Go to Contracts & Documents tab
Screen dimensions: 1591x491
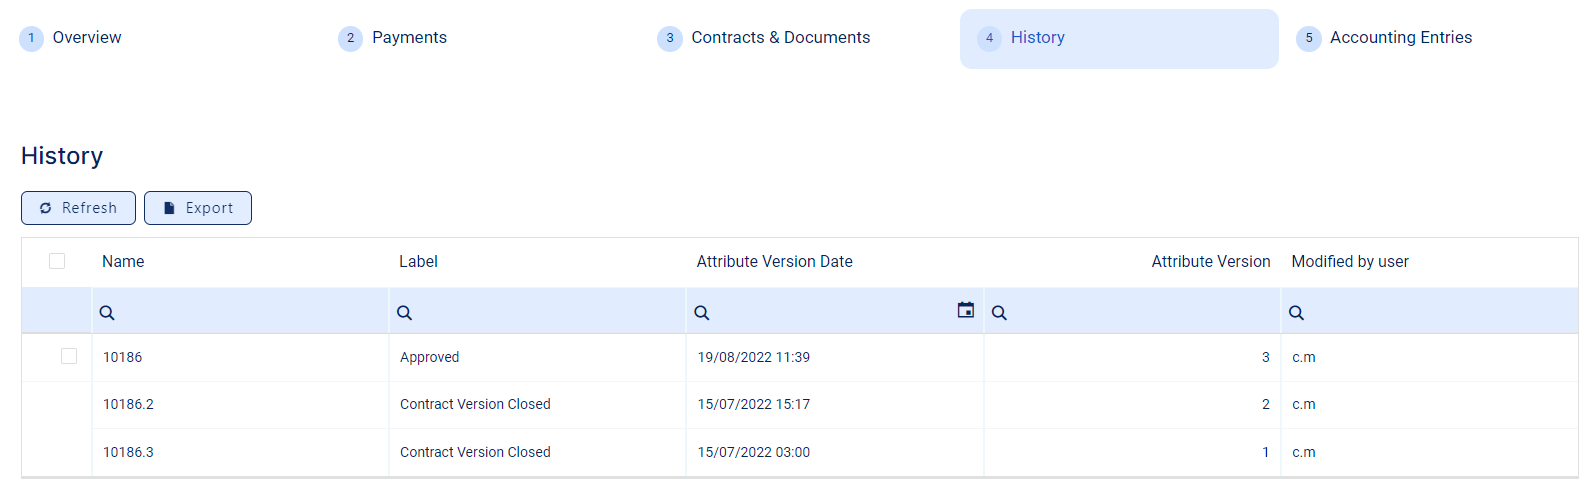click(x=780, y=38)
